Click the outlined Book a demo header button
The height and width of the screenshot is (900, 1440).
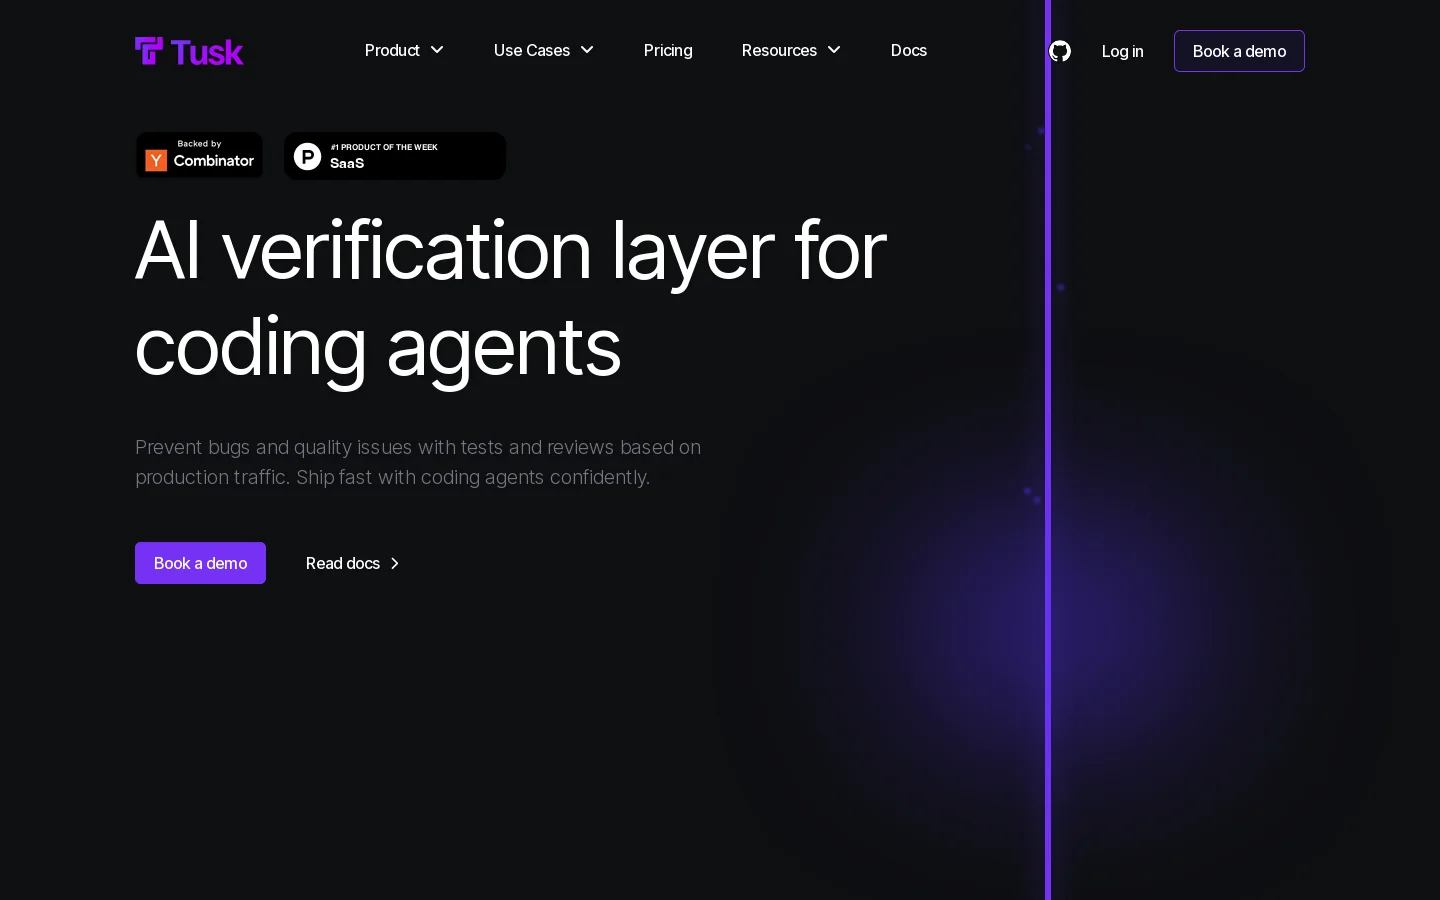(1239, 51)
